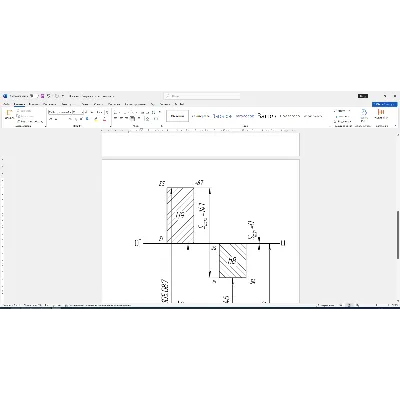Screen dimensions: 400x400
Task: Click the Undo arrow in the quick access toolbar
Action: tap(49, 96)
